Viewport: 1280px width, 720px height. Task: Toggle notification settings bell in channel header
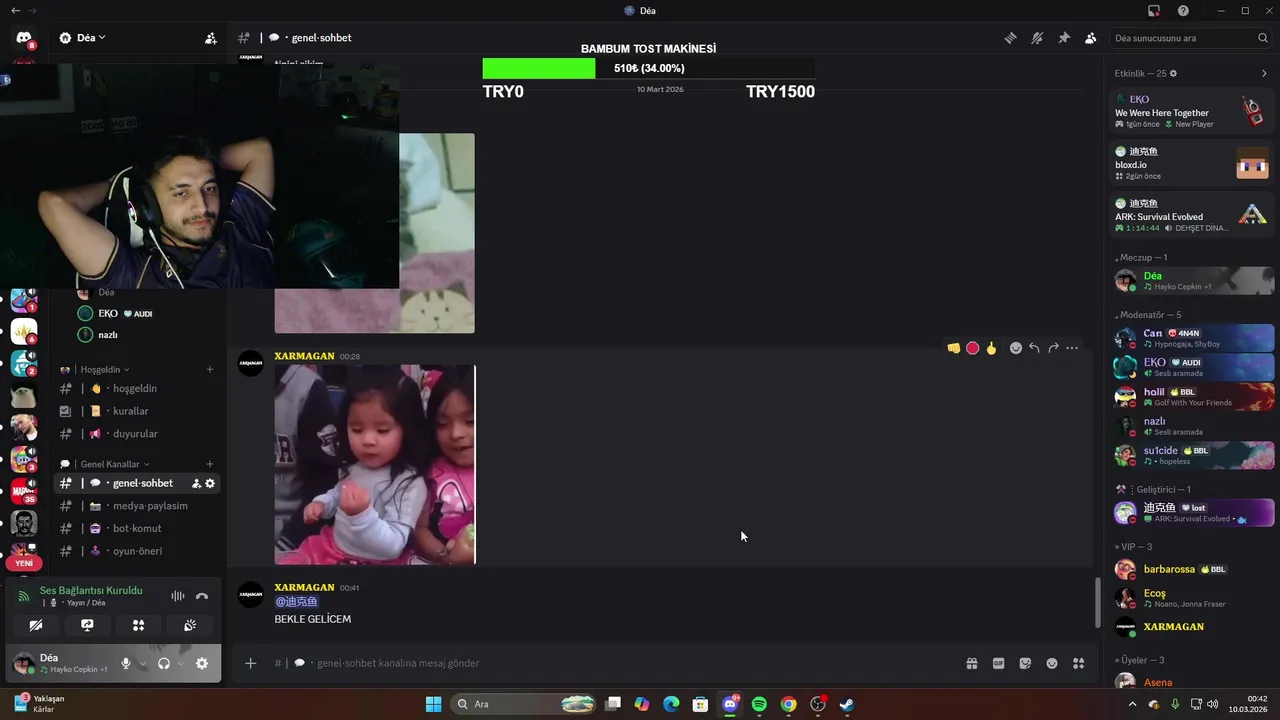click(1037, 38)
